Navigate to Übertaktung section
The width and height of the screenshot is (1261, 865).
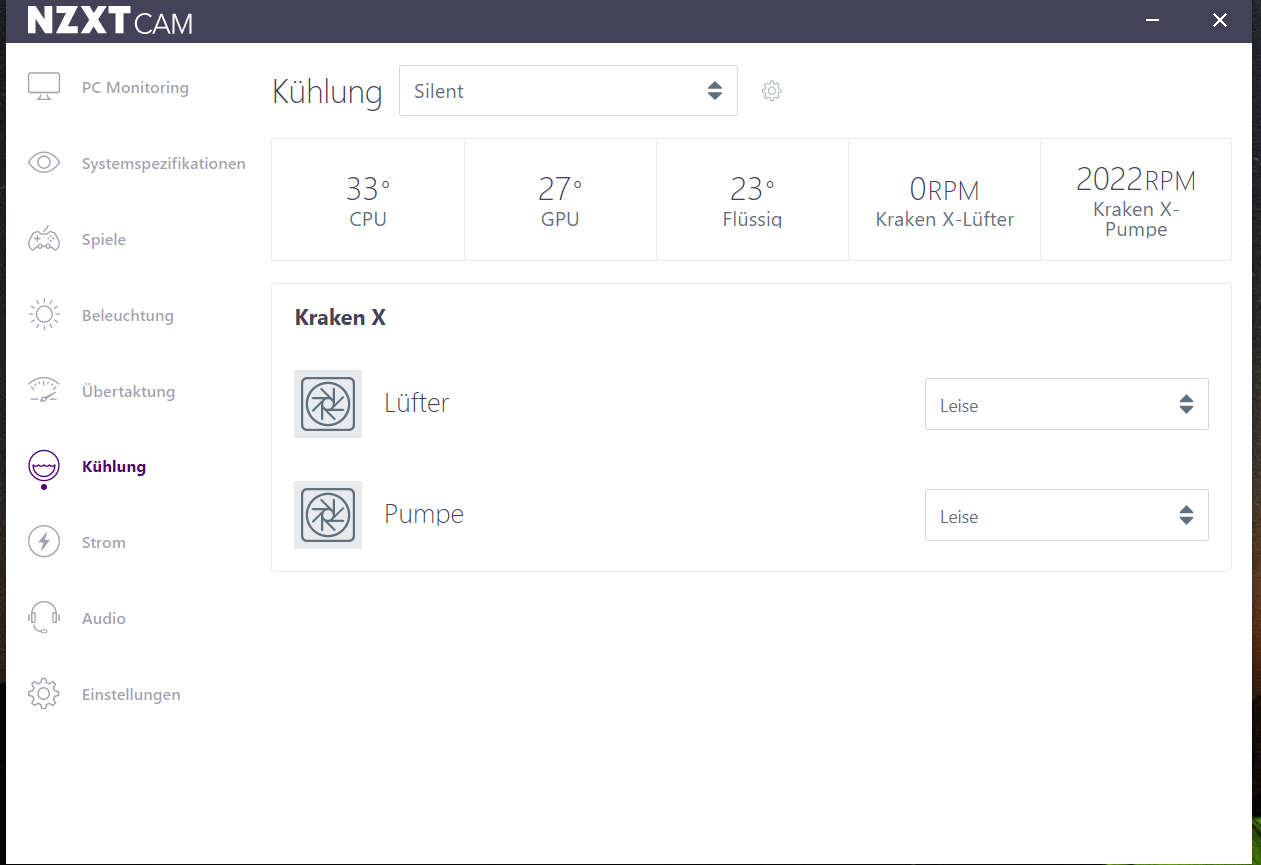coord(128,391)
